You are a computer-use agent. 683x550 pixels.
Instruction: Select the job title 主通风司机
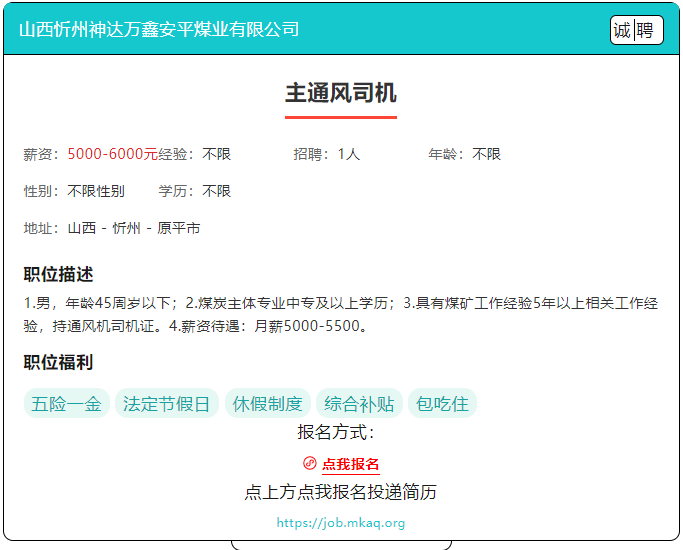click(341, 93)
